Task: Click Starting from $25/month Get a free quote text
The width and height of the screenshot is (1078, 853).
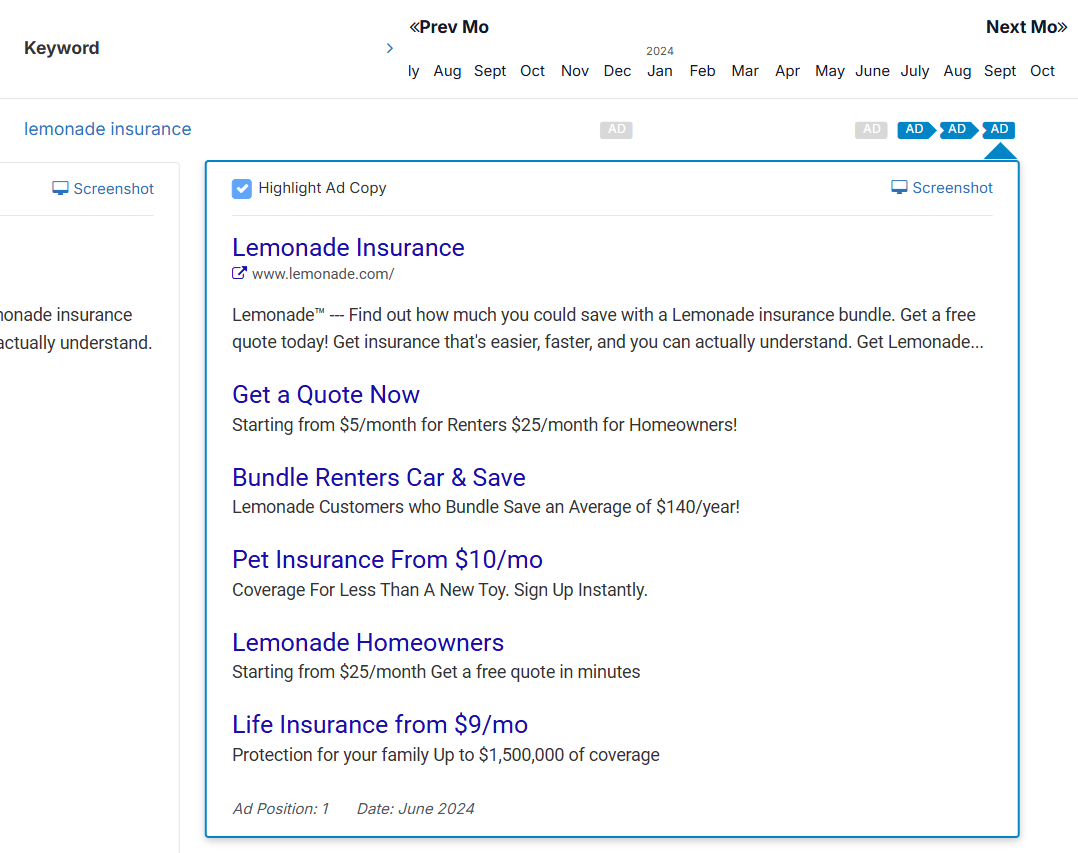Action: click(x=436, y=672)
